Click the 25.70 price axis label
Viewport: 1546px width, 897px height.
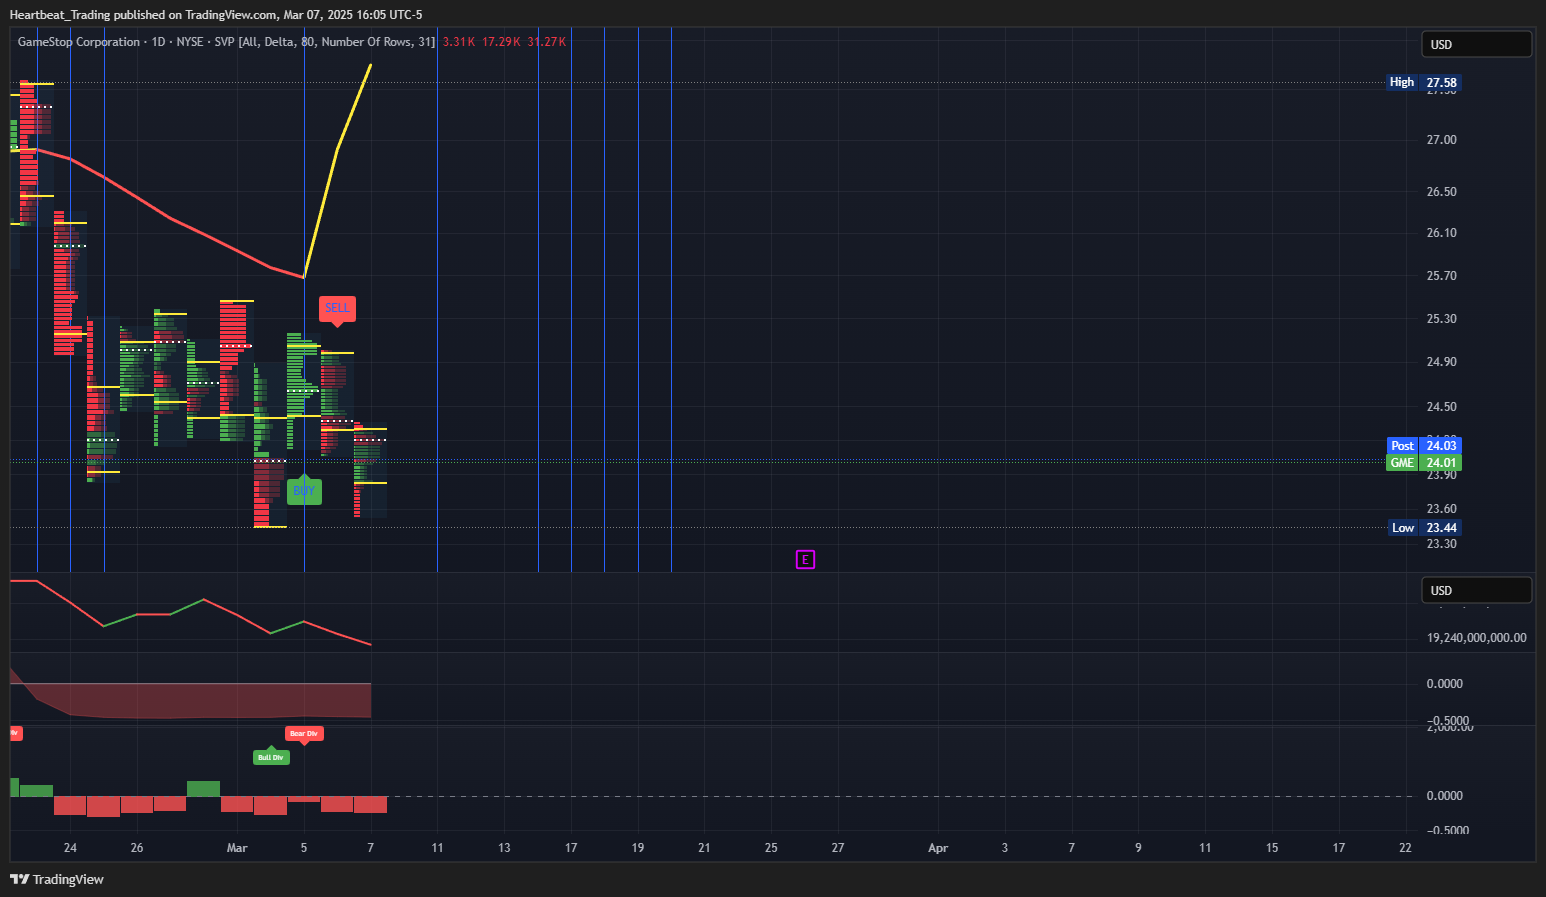(x=1441, y=276)
